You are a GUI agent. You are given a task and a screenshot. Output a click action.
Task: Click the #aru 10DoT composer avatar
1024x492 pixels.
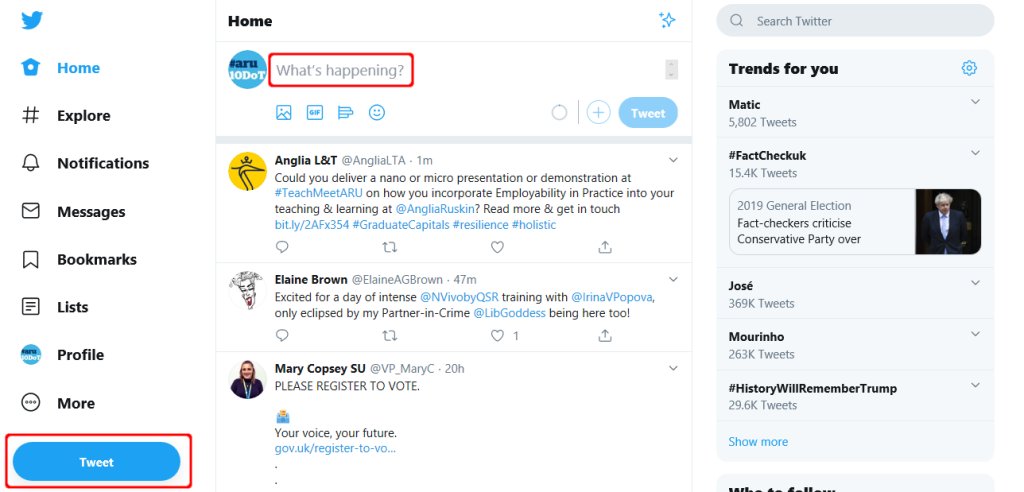(247, 69)
